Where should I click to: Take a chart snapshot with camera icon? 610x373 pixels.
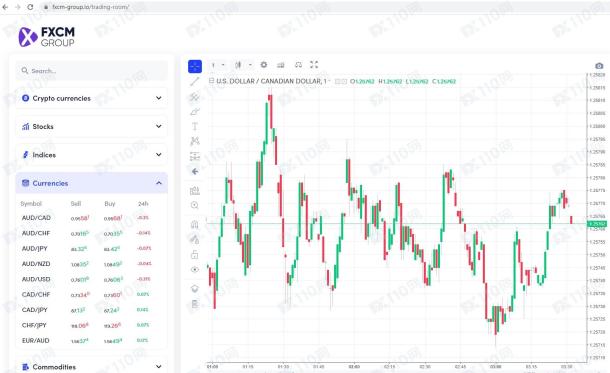(x=599, y=66)
